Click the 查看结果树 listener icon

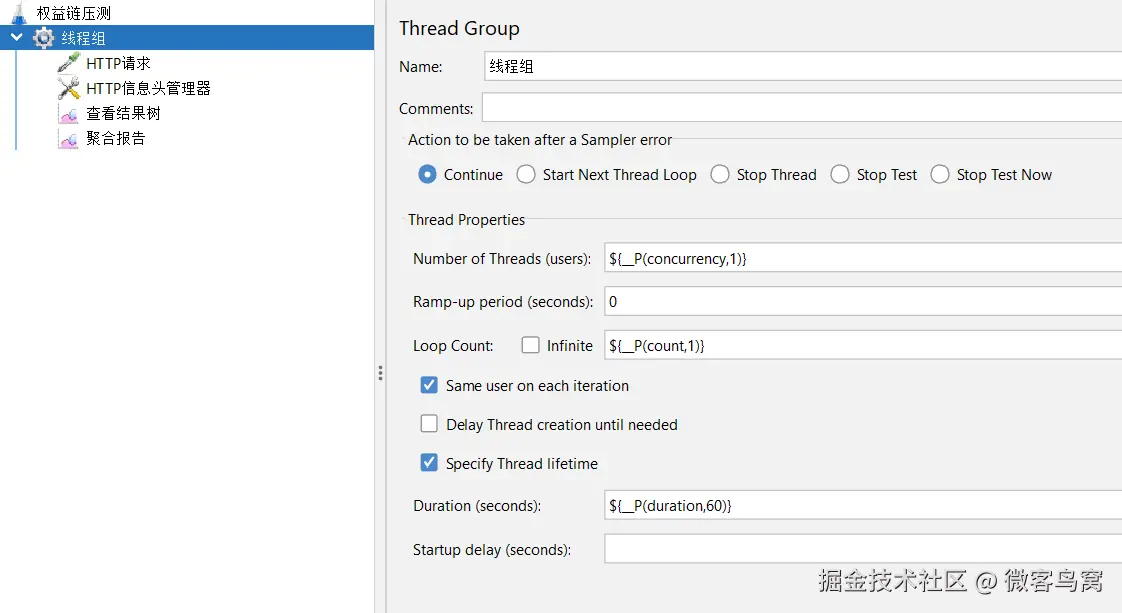[68, 114]
